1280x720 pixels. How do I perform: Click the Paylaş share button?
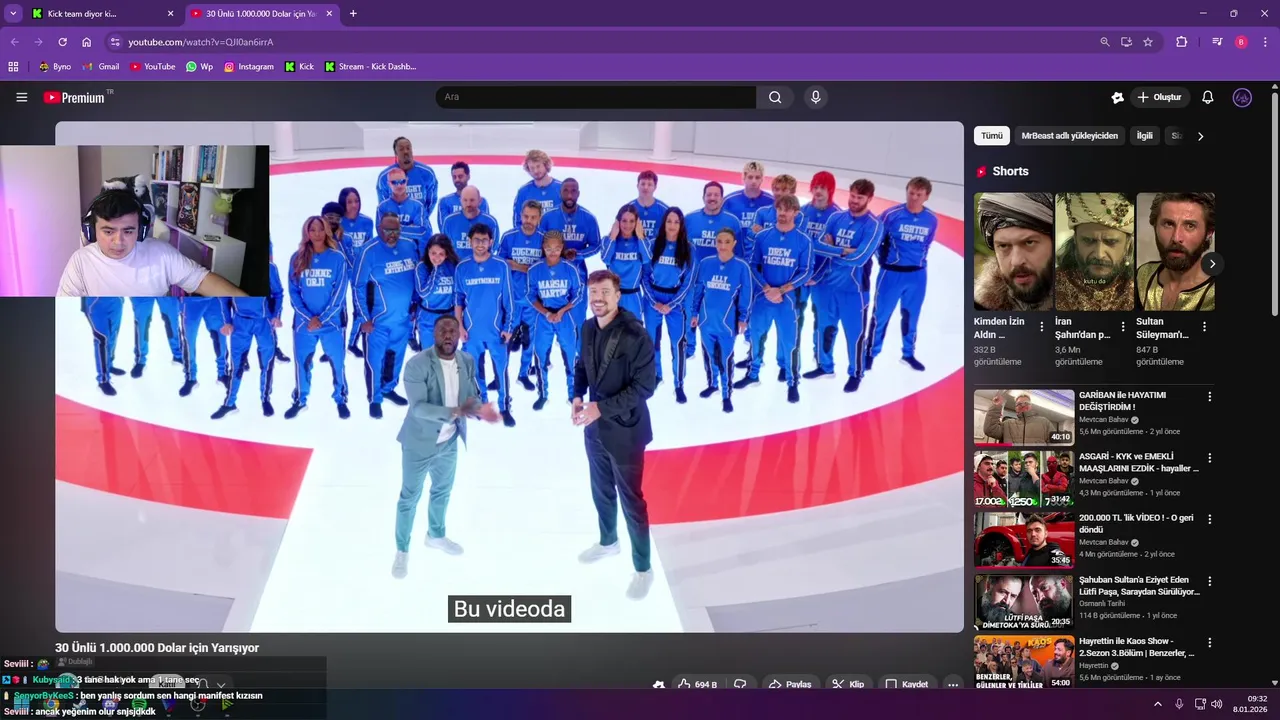[789, 684]
